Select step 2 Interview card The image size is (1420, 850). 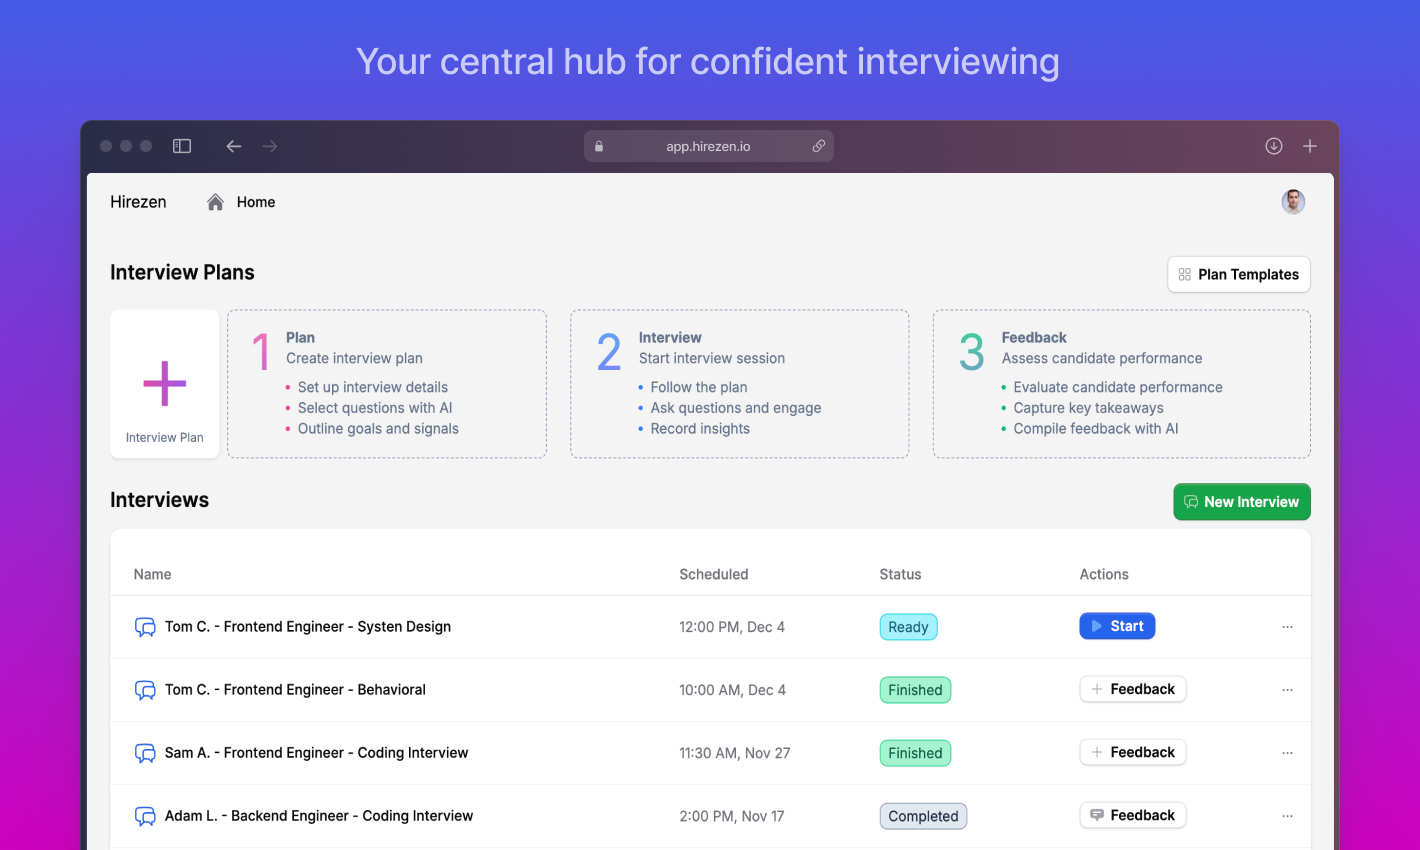[x=740, y=384]
